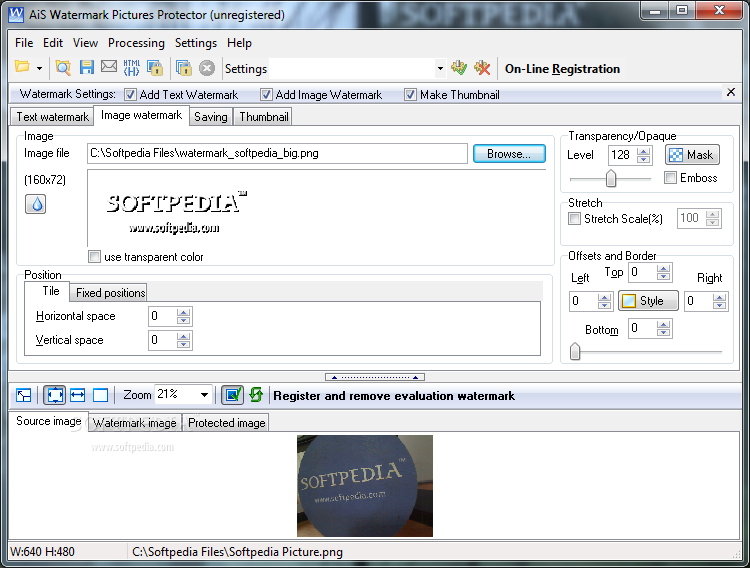The width and height of the screenshot is (750, 568).
Task: Switch to Protected image tab
Action: click(226, 423)
